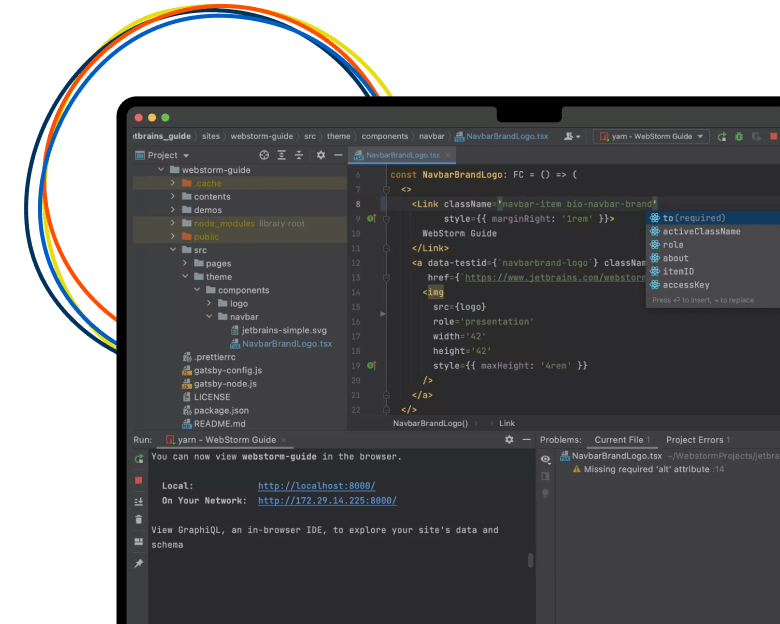Collapse the src folder

pyautogui.click(x=173, y=250)
